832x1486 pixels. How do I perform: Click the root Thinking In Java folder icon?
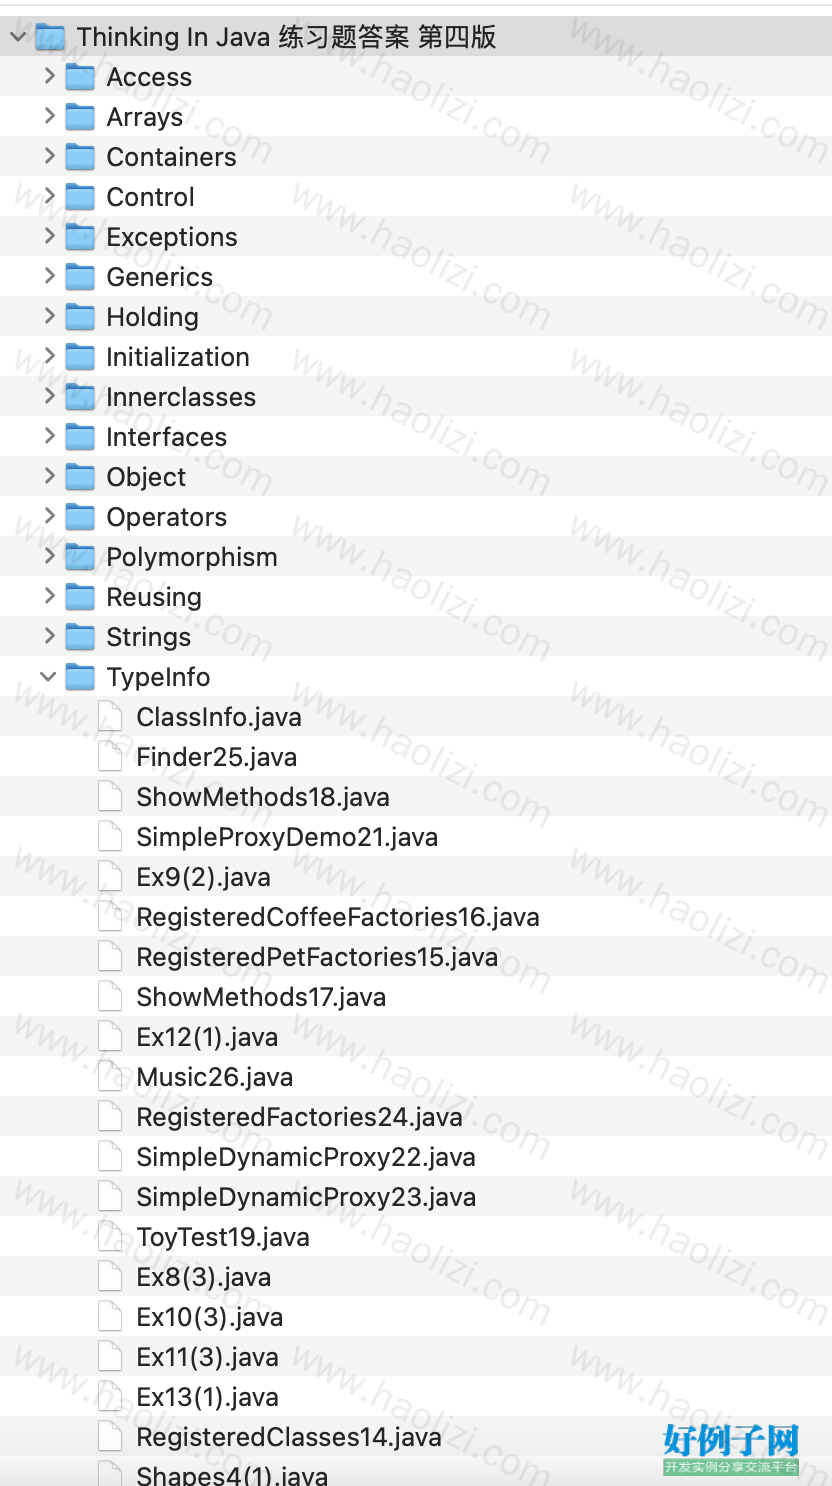(x=50, y=37)
